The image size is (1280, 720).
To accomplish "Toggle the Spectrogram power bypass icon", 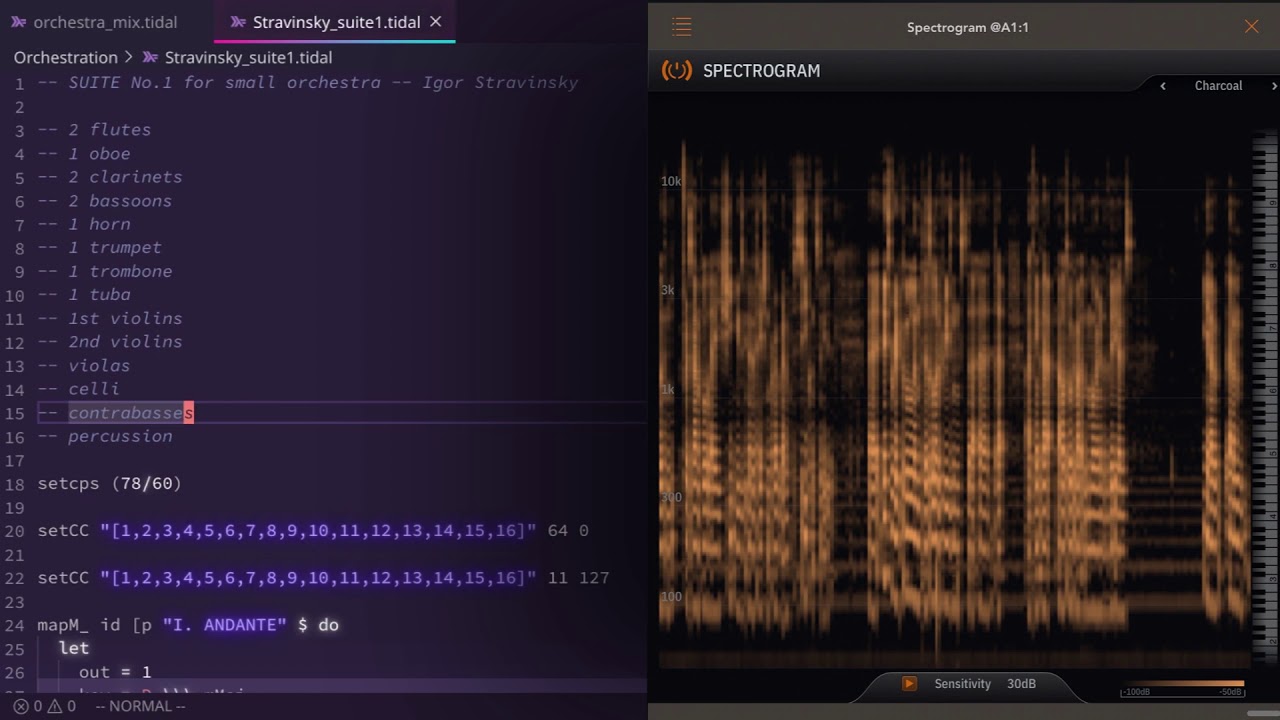I will tap(677, 71).
